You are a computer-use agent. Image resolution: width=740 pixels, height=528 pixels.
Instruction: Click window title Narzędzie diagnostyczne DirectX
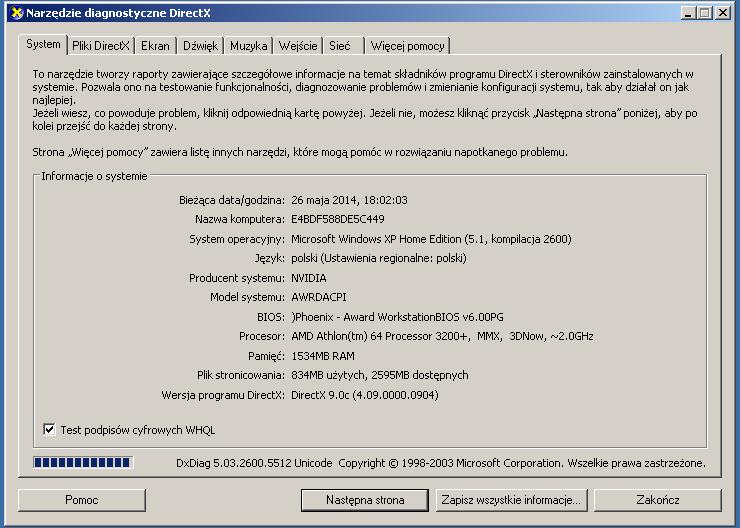point(118,13)
